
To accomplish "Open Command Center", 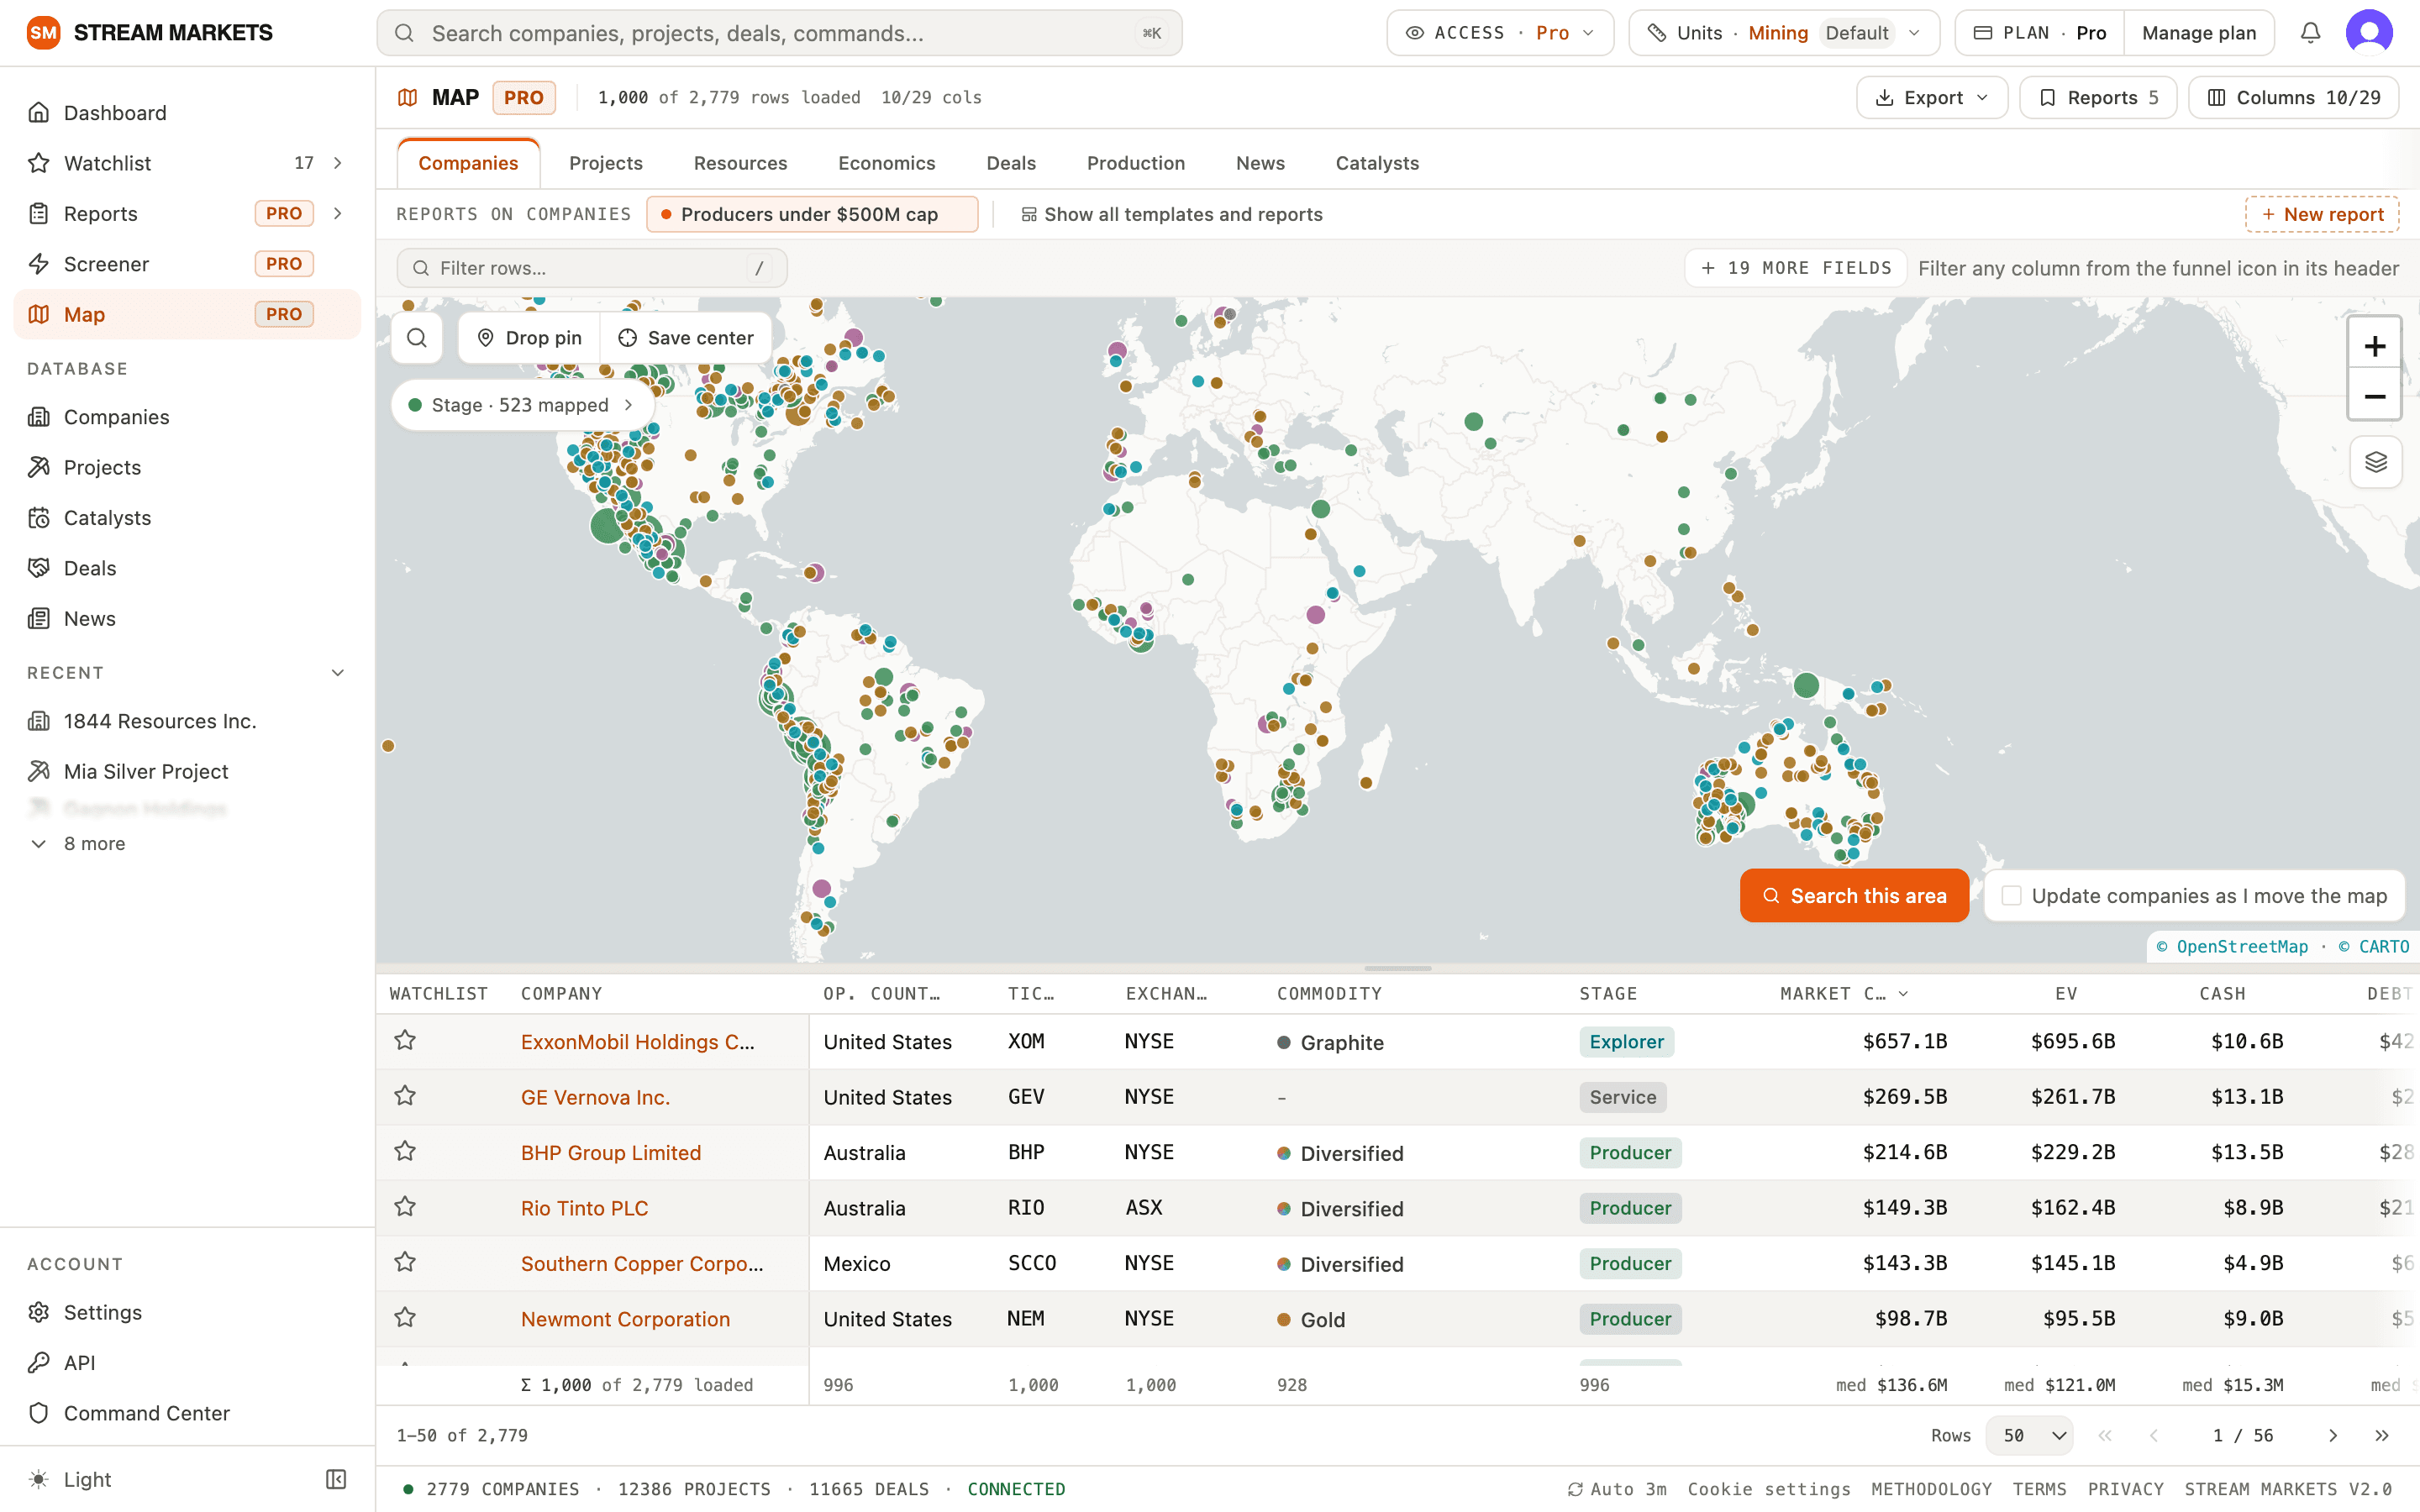I will [x=187, y=1413].
